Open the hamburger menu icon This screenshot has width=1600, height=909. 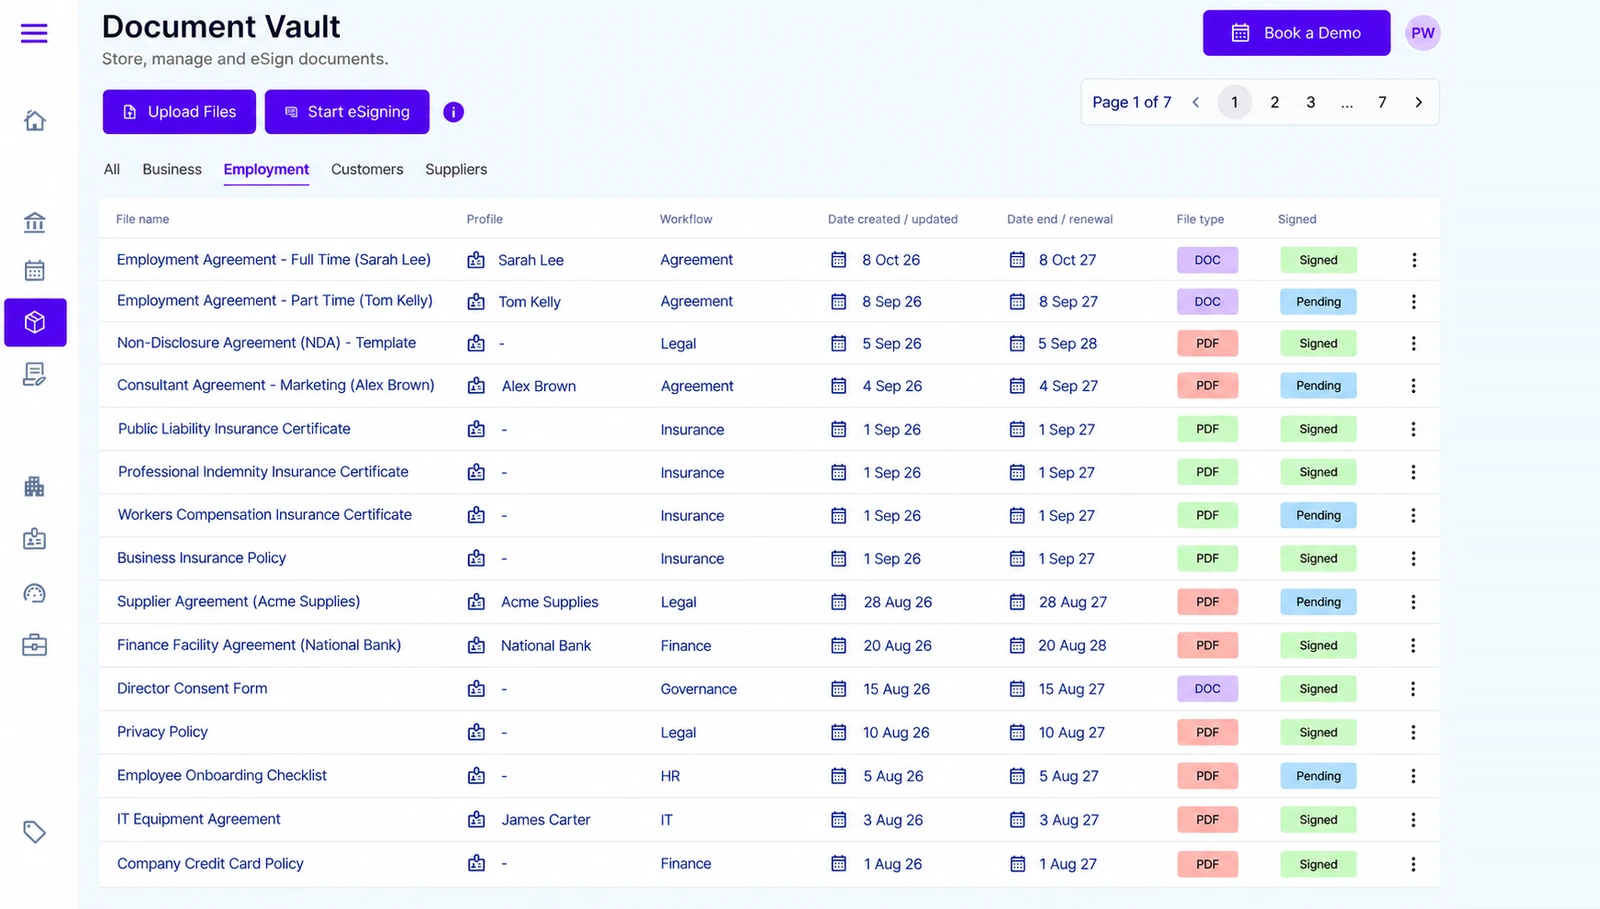coord(34,33)
